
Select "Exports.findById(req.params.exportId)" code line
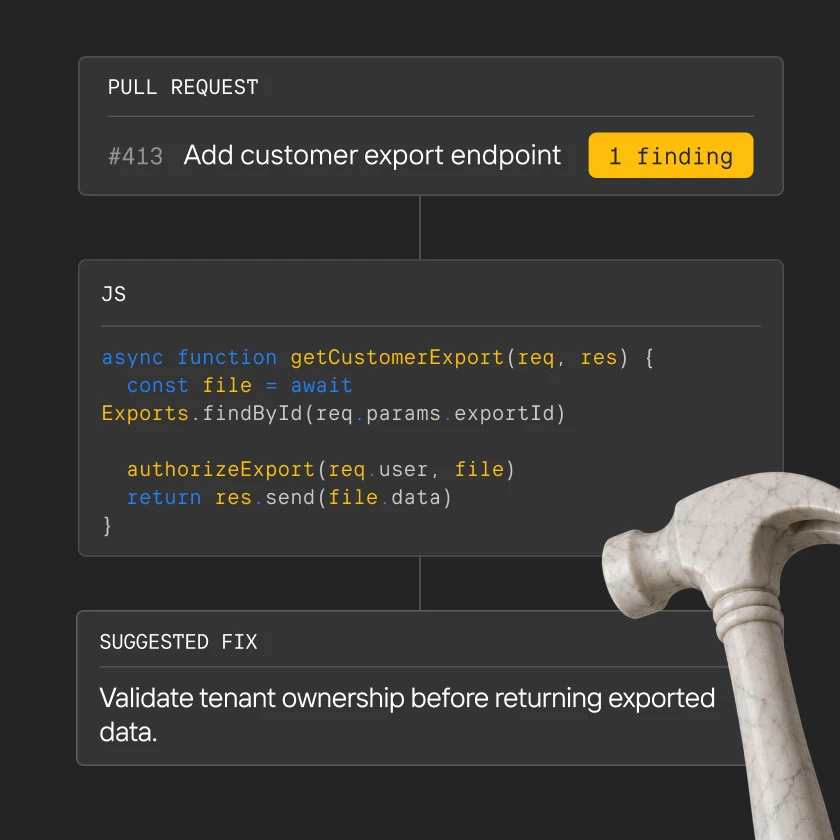point(333,414)
